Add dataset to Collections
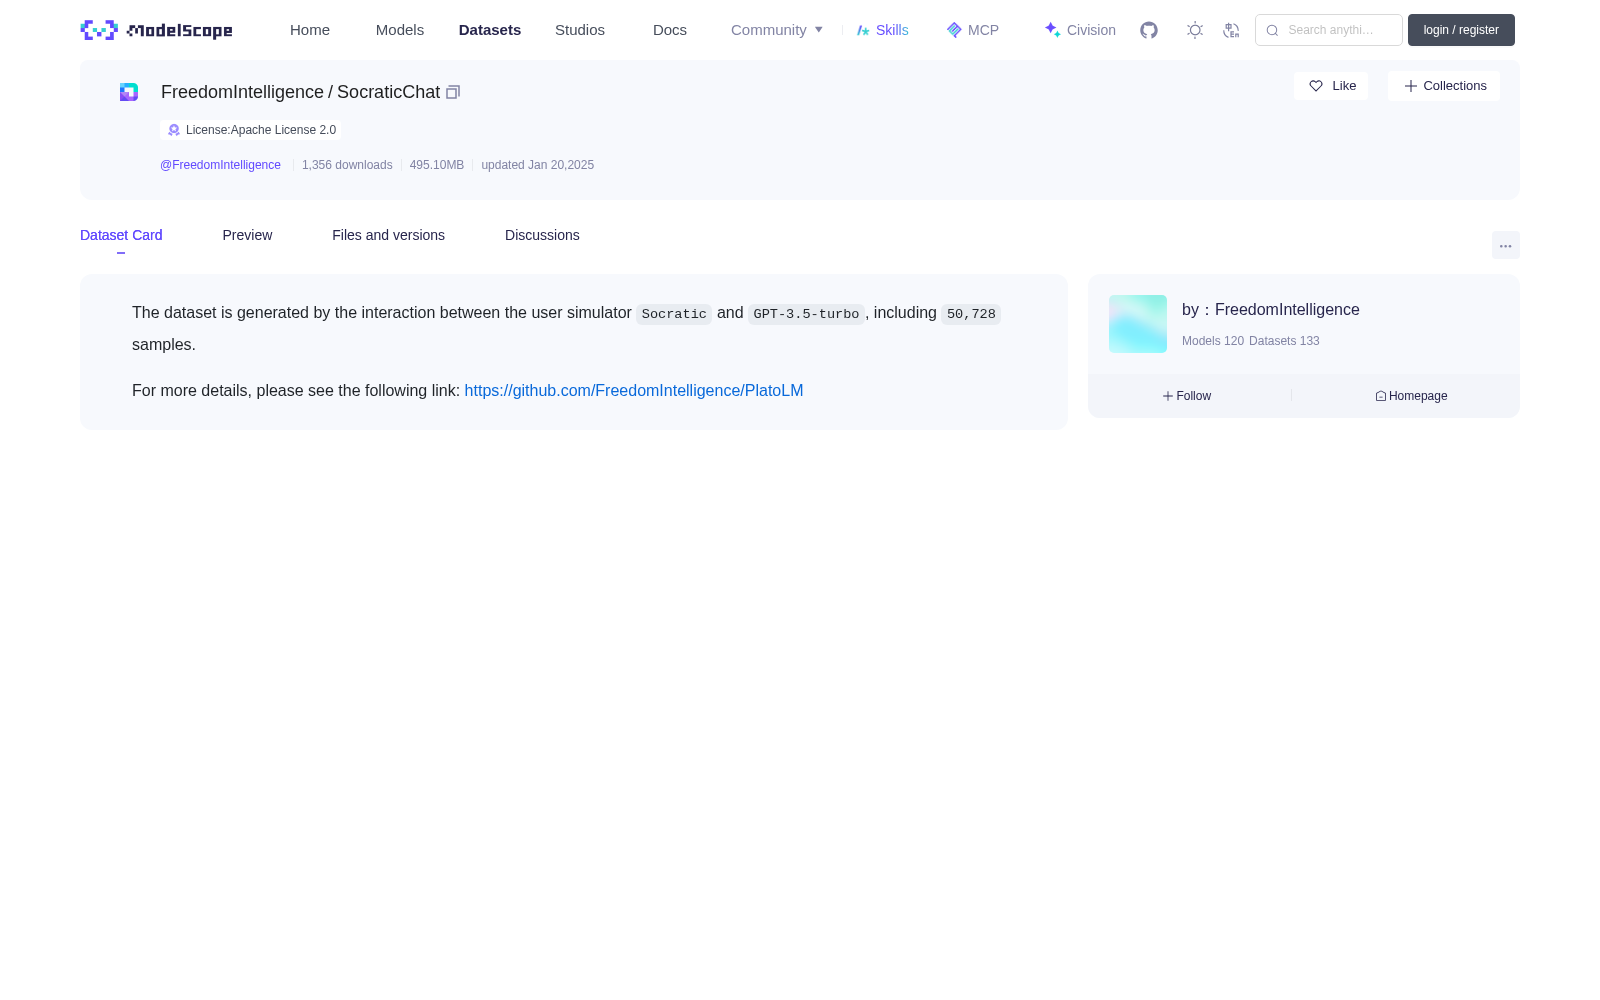 pyautogui.click(x=1444, y=86)
